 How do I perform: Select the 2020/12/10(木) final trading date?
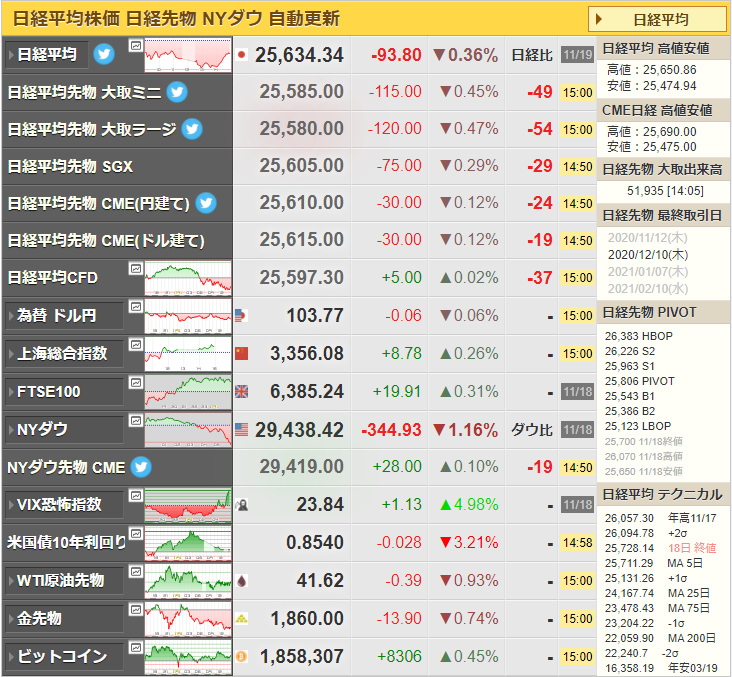tap(648, 255)
